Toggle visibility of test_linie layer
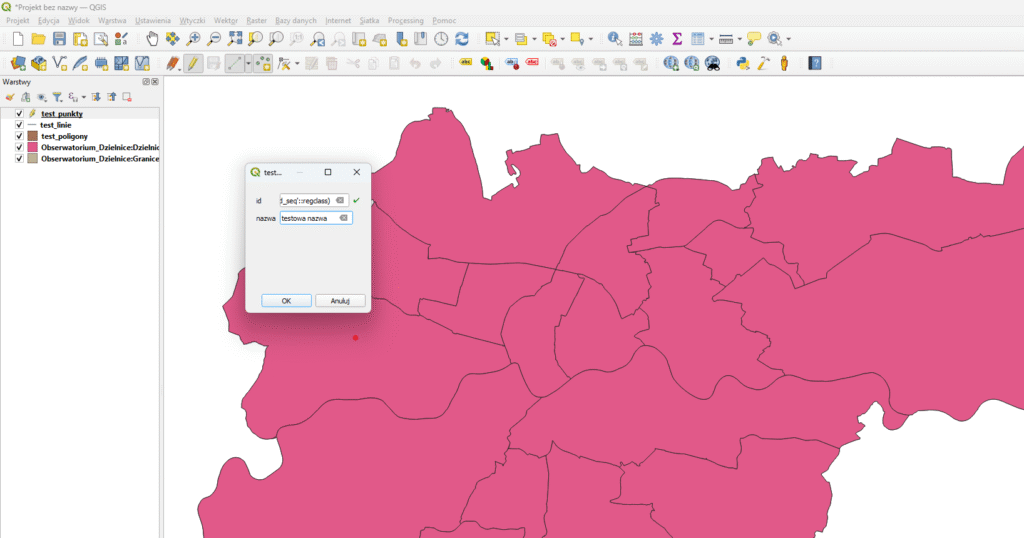The image size is (1024, 538). click(x=19, y=125)
